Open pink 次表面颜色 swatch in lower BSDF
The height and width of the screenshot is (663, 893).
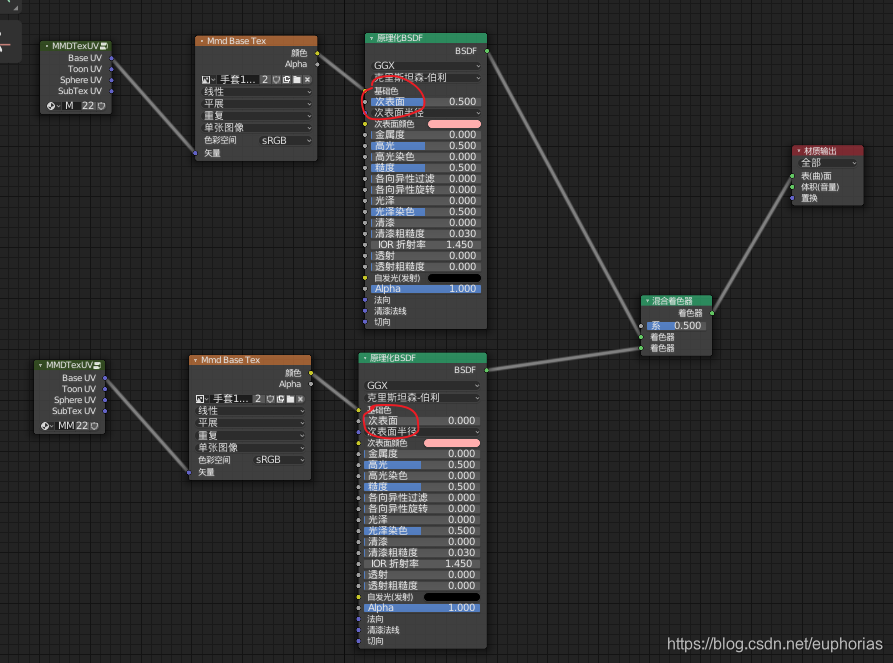452,443
